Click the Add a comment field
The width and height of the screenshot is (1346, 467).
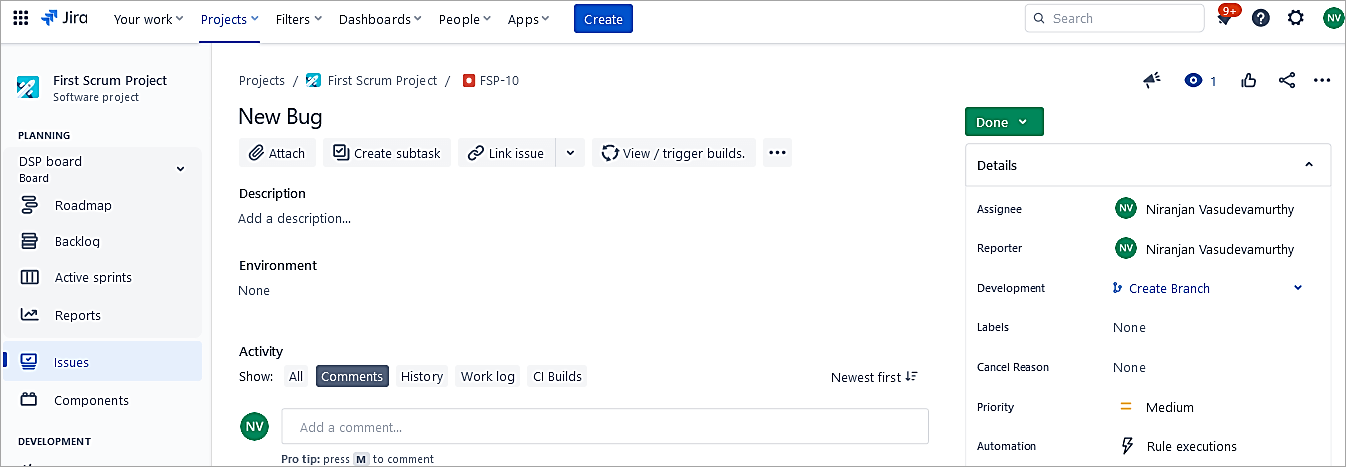pyautogui.click(x=604, y=427)
